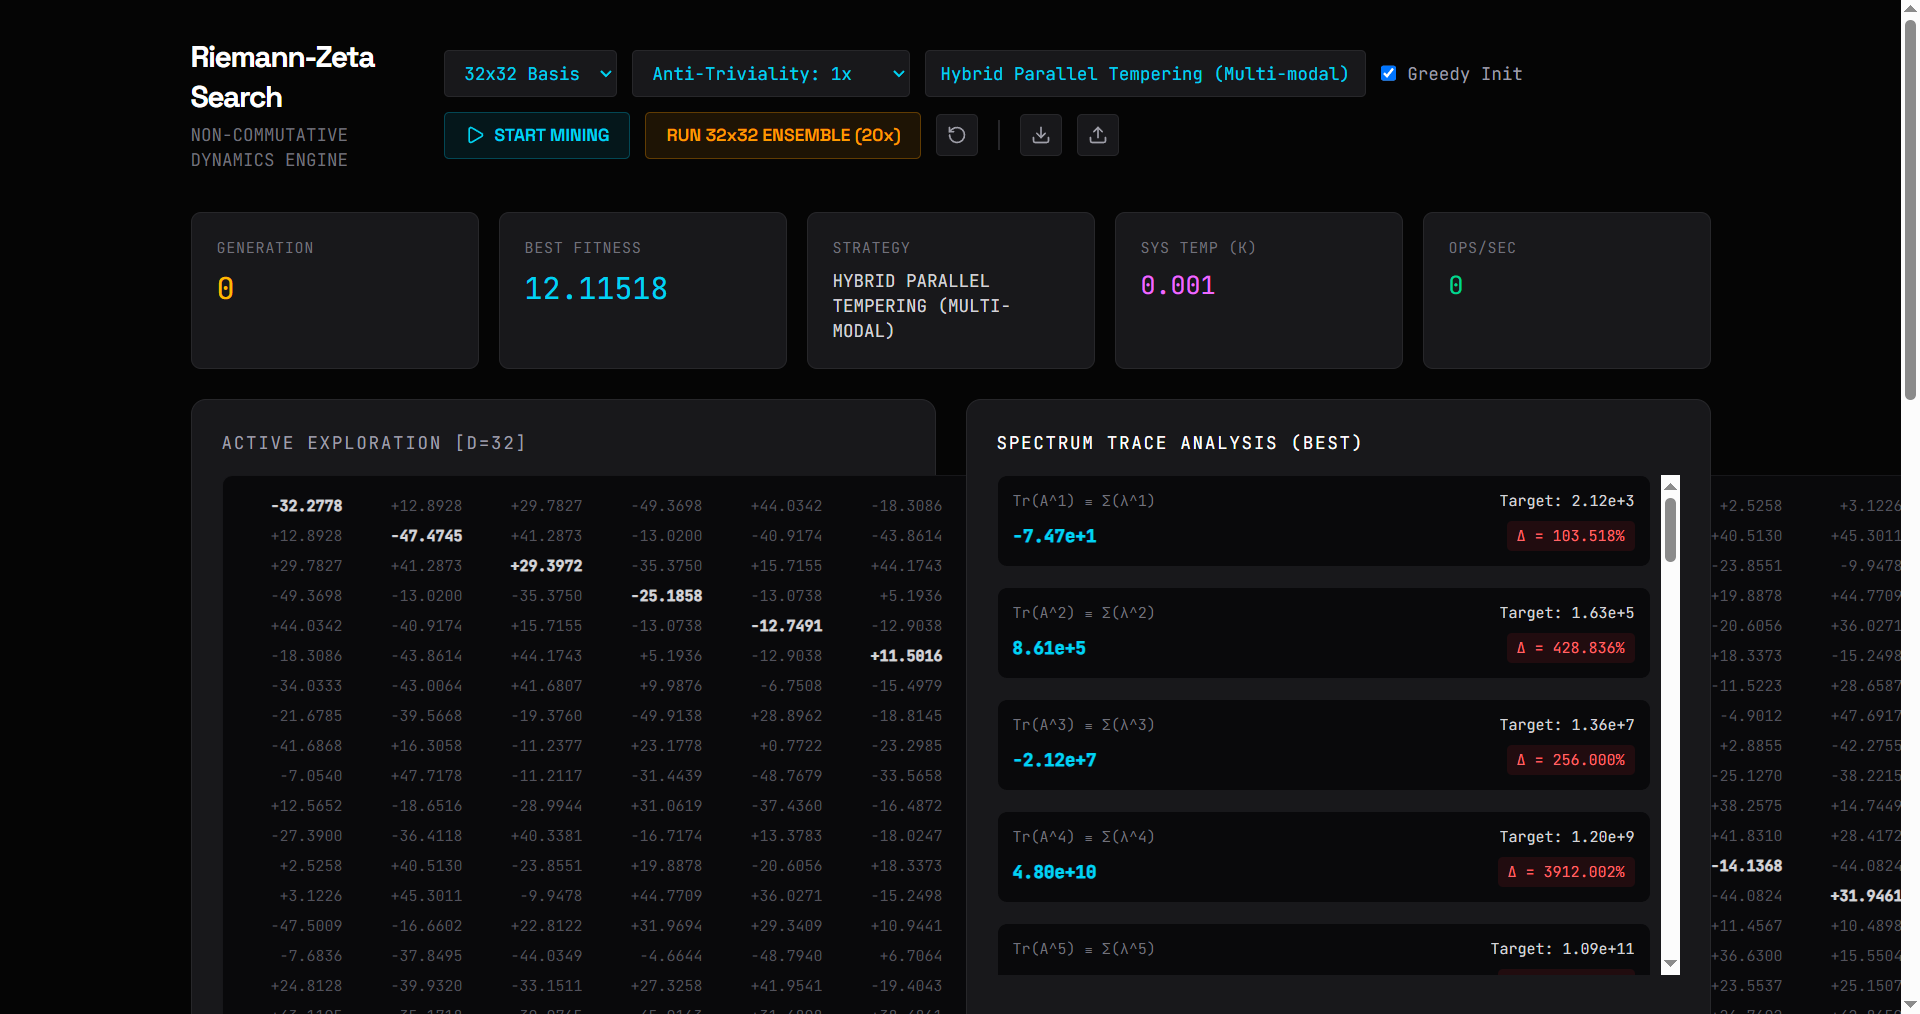1920x1014 pixels.
Task: Click the matrix cell +0.7722
Action: click(x=790, y=746)
